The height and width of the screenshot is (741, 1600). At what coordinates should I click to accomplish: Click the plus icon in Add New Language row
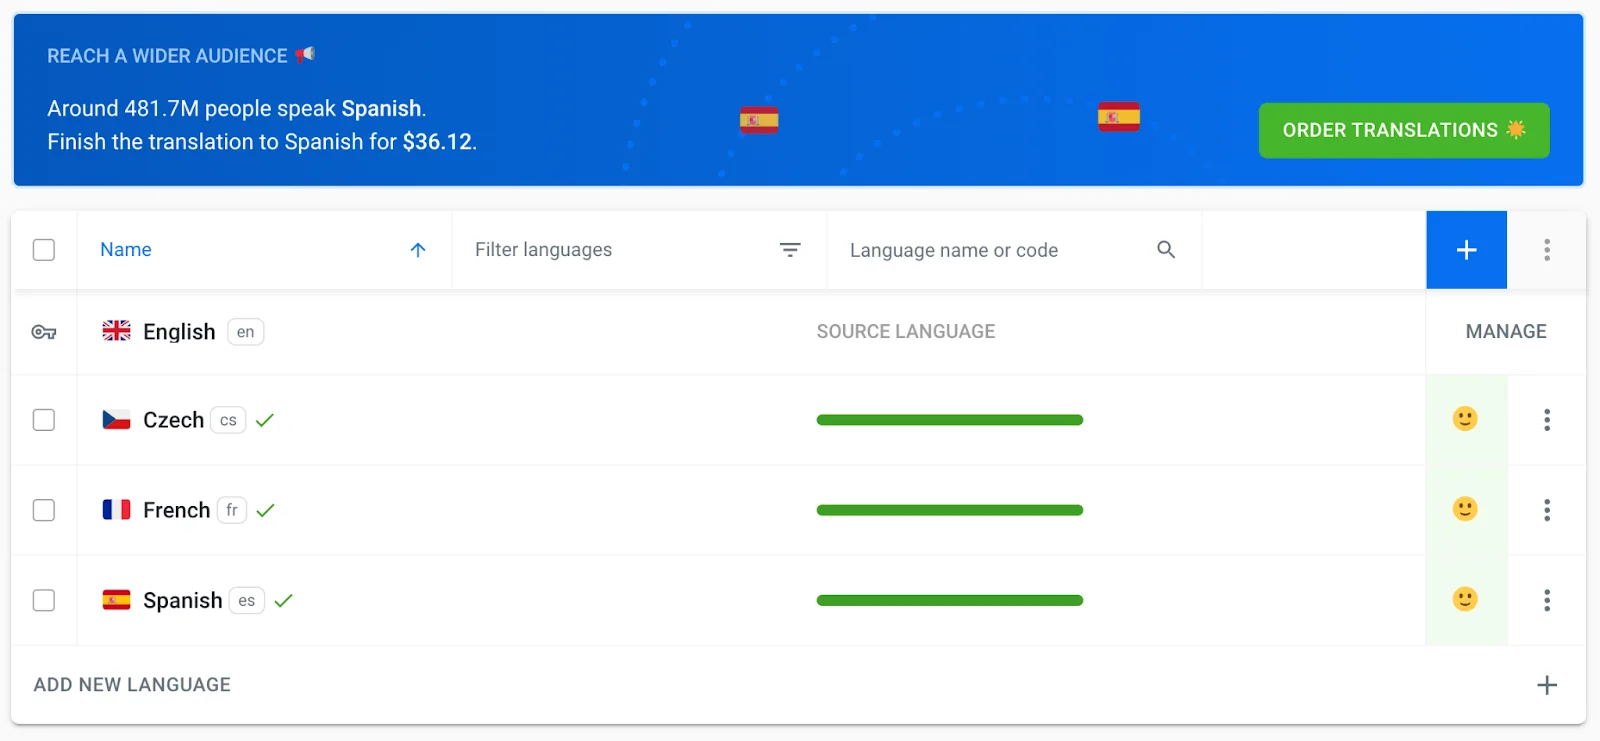click(1546, 685)
